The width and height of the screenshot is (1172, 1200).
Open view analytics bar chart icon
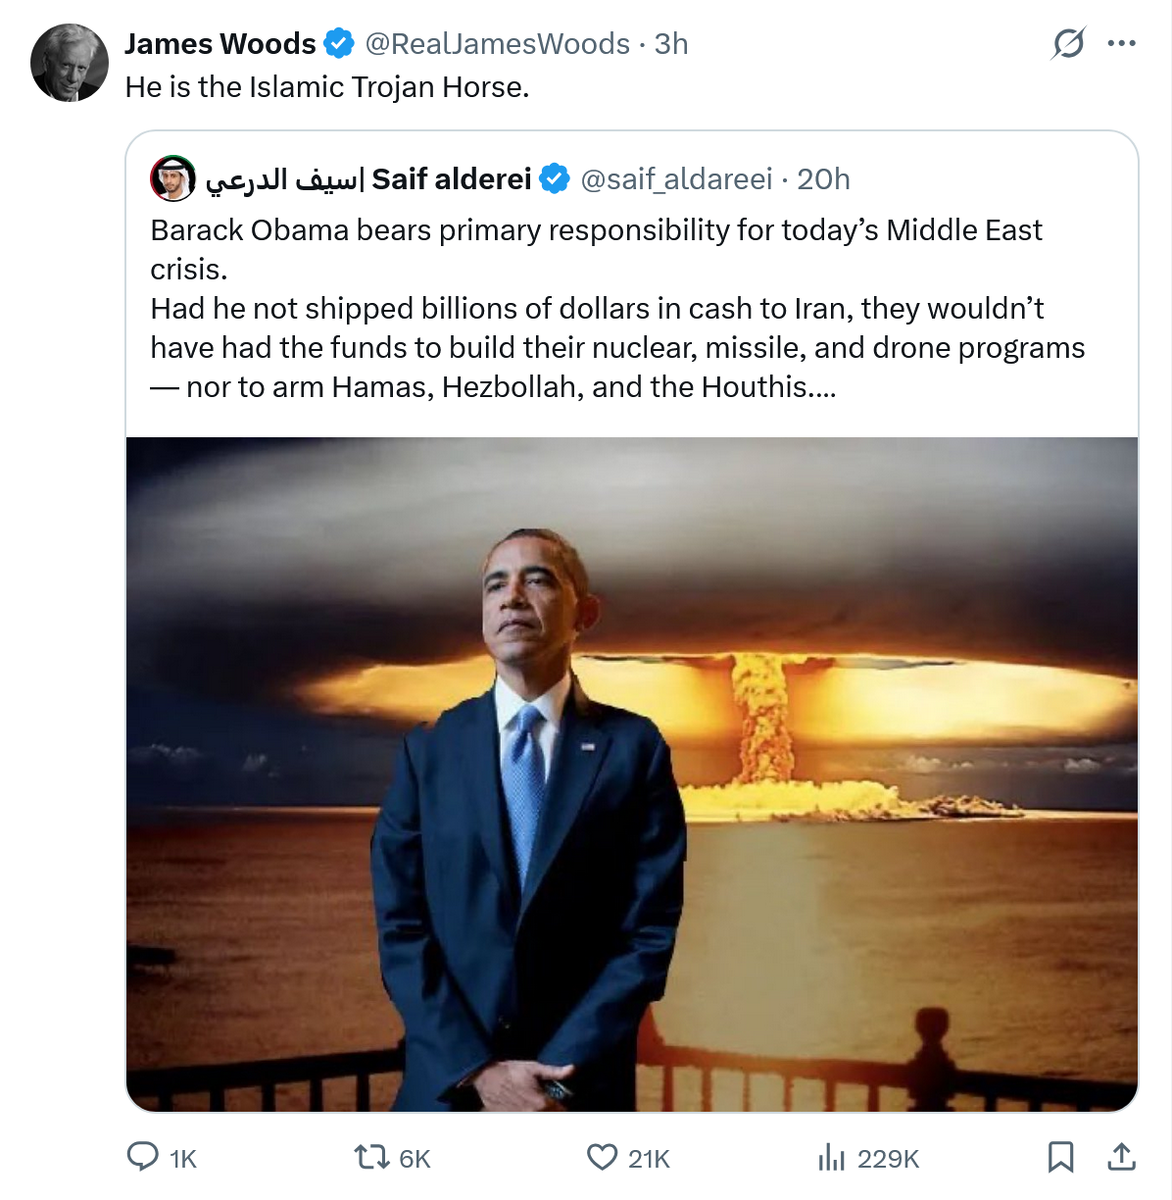point(832,1157)
